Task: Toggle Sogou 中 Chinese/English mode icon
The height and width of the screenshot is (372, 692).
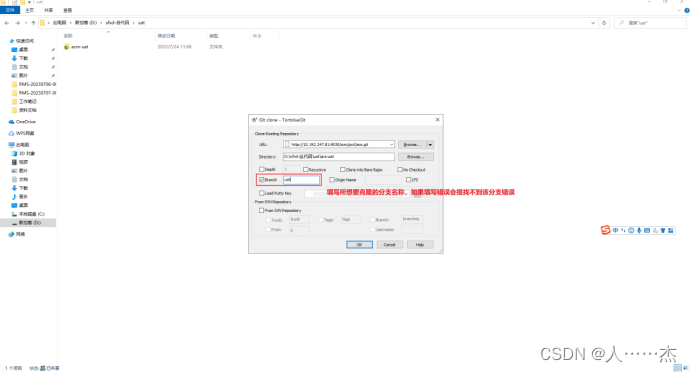Action: tap(615, 230)
